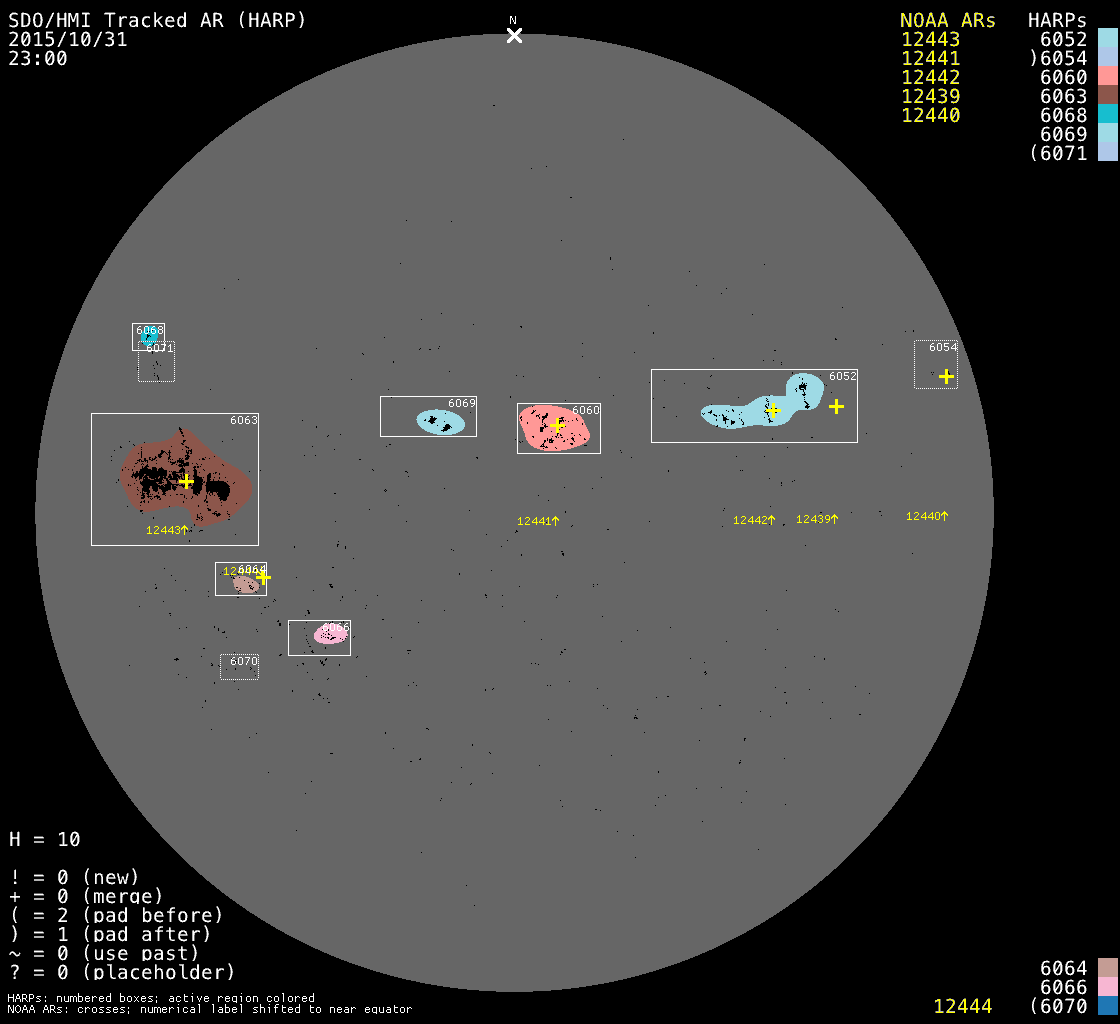Select the 12440 arrow label on the solar disk
The width and height of the screenshot is (1120, 1024).
927,516
